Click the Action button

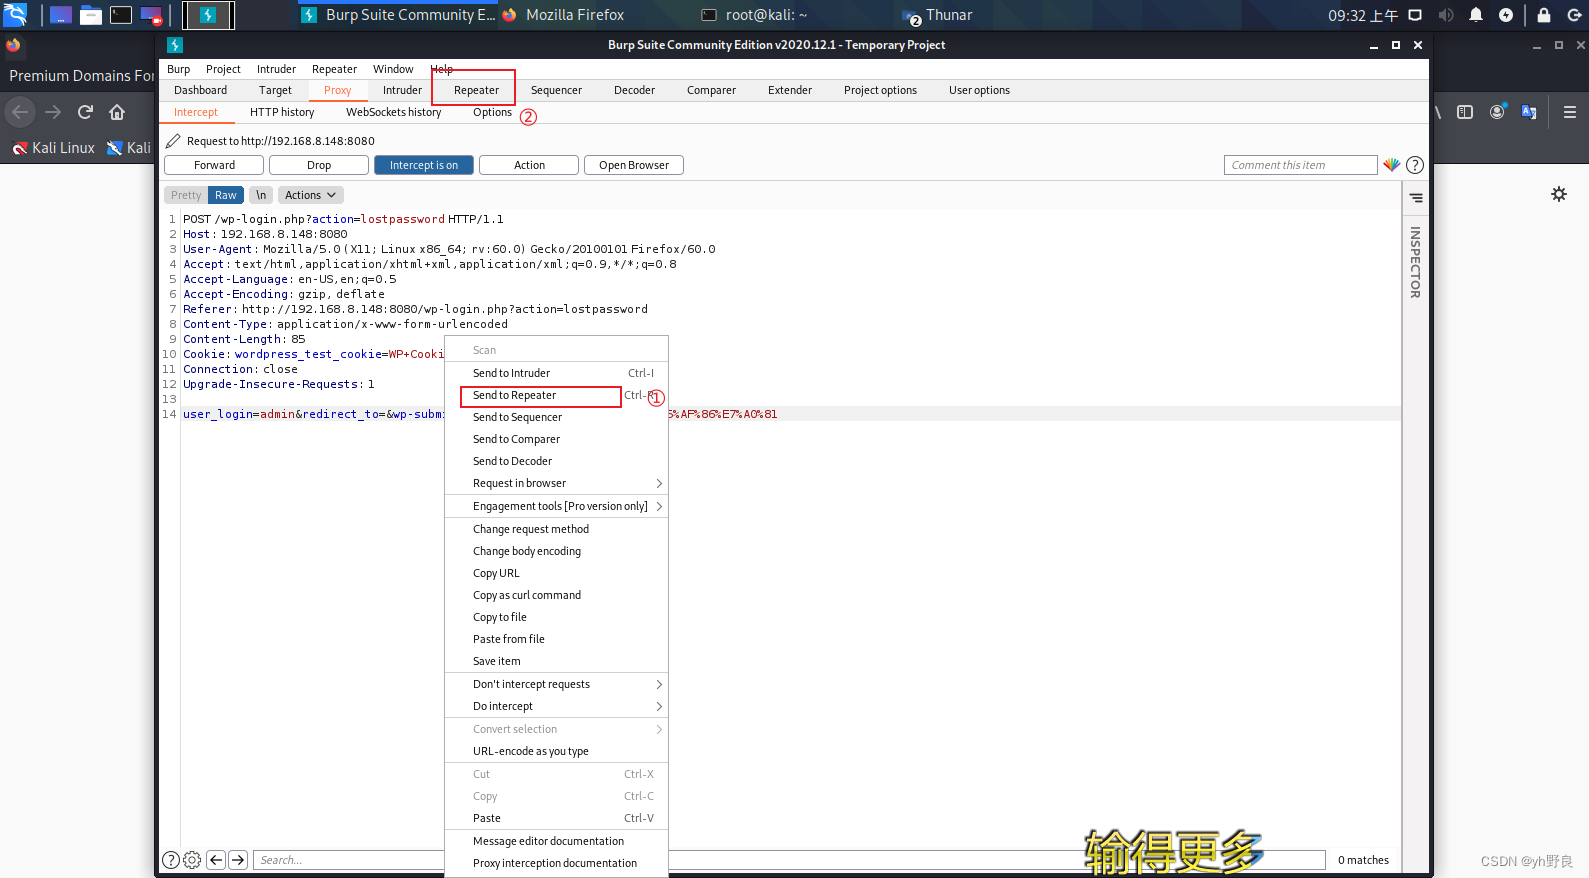[529, 165]
